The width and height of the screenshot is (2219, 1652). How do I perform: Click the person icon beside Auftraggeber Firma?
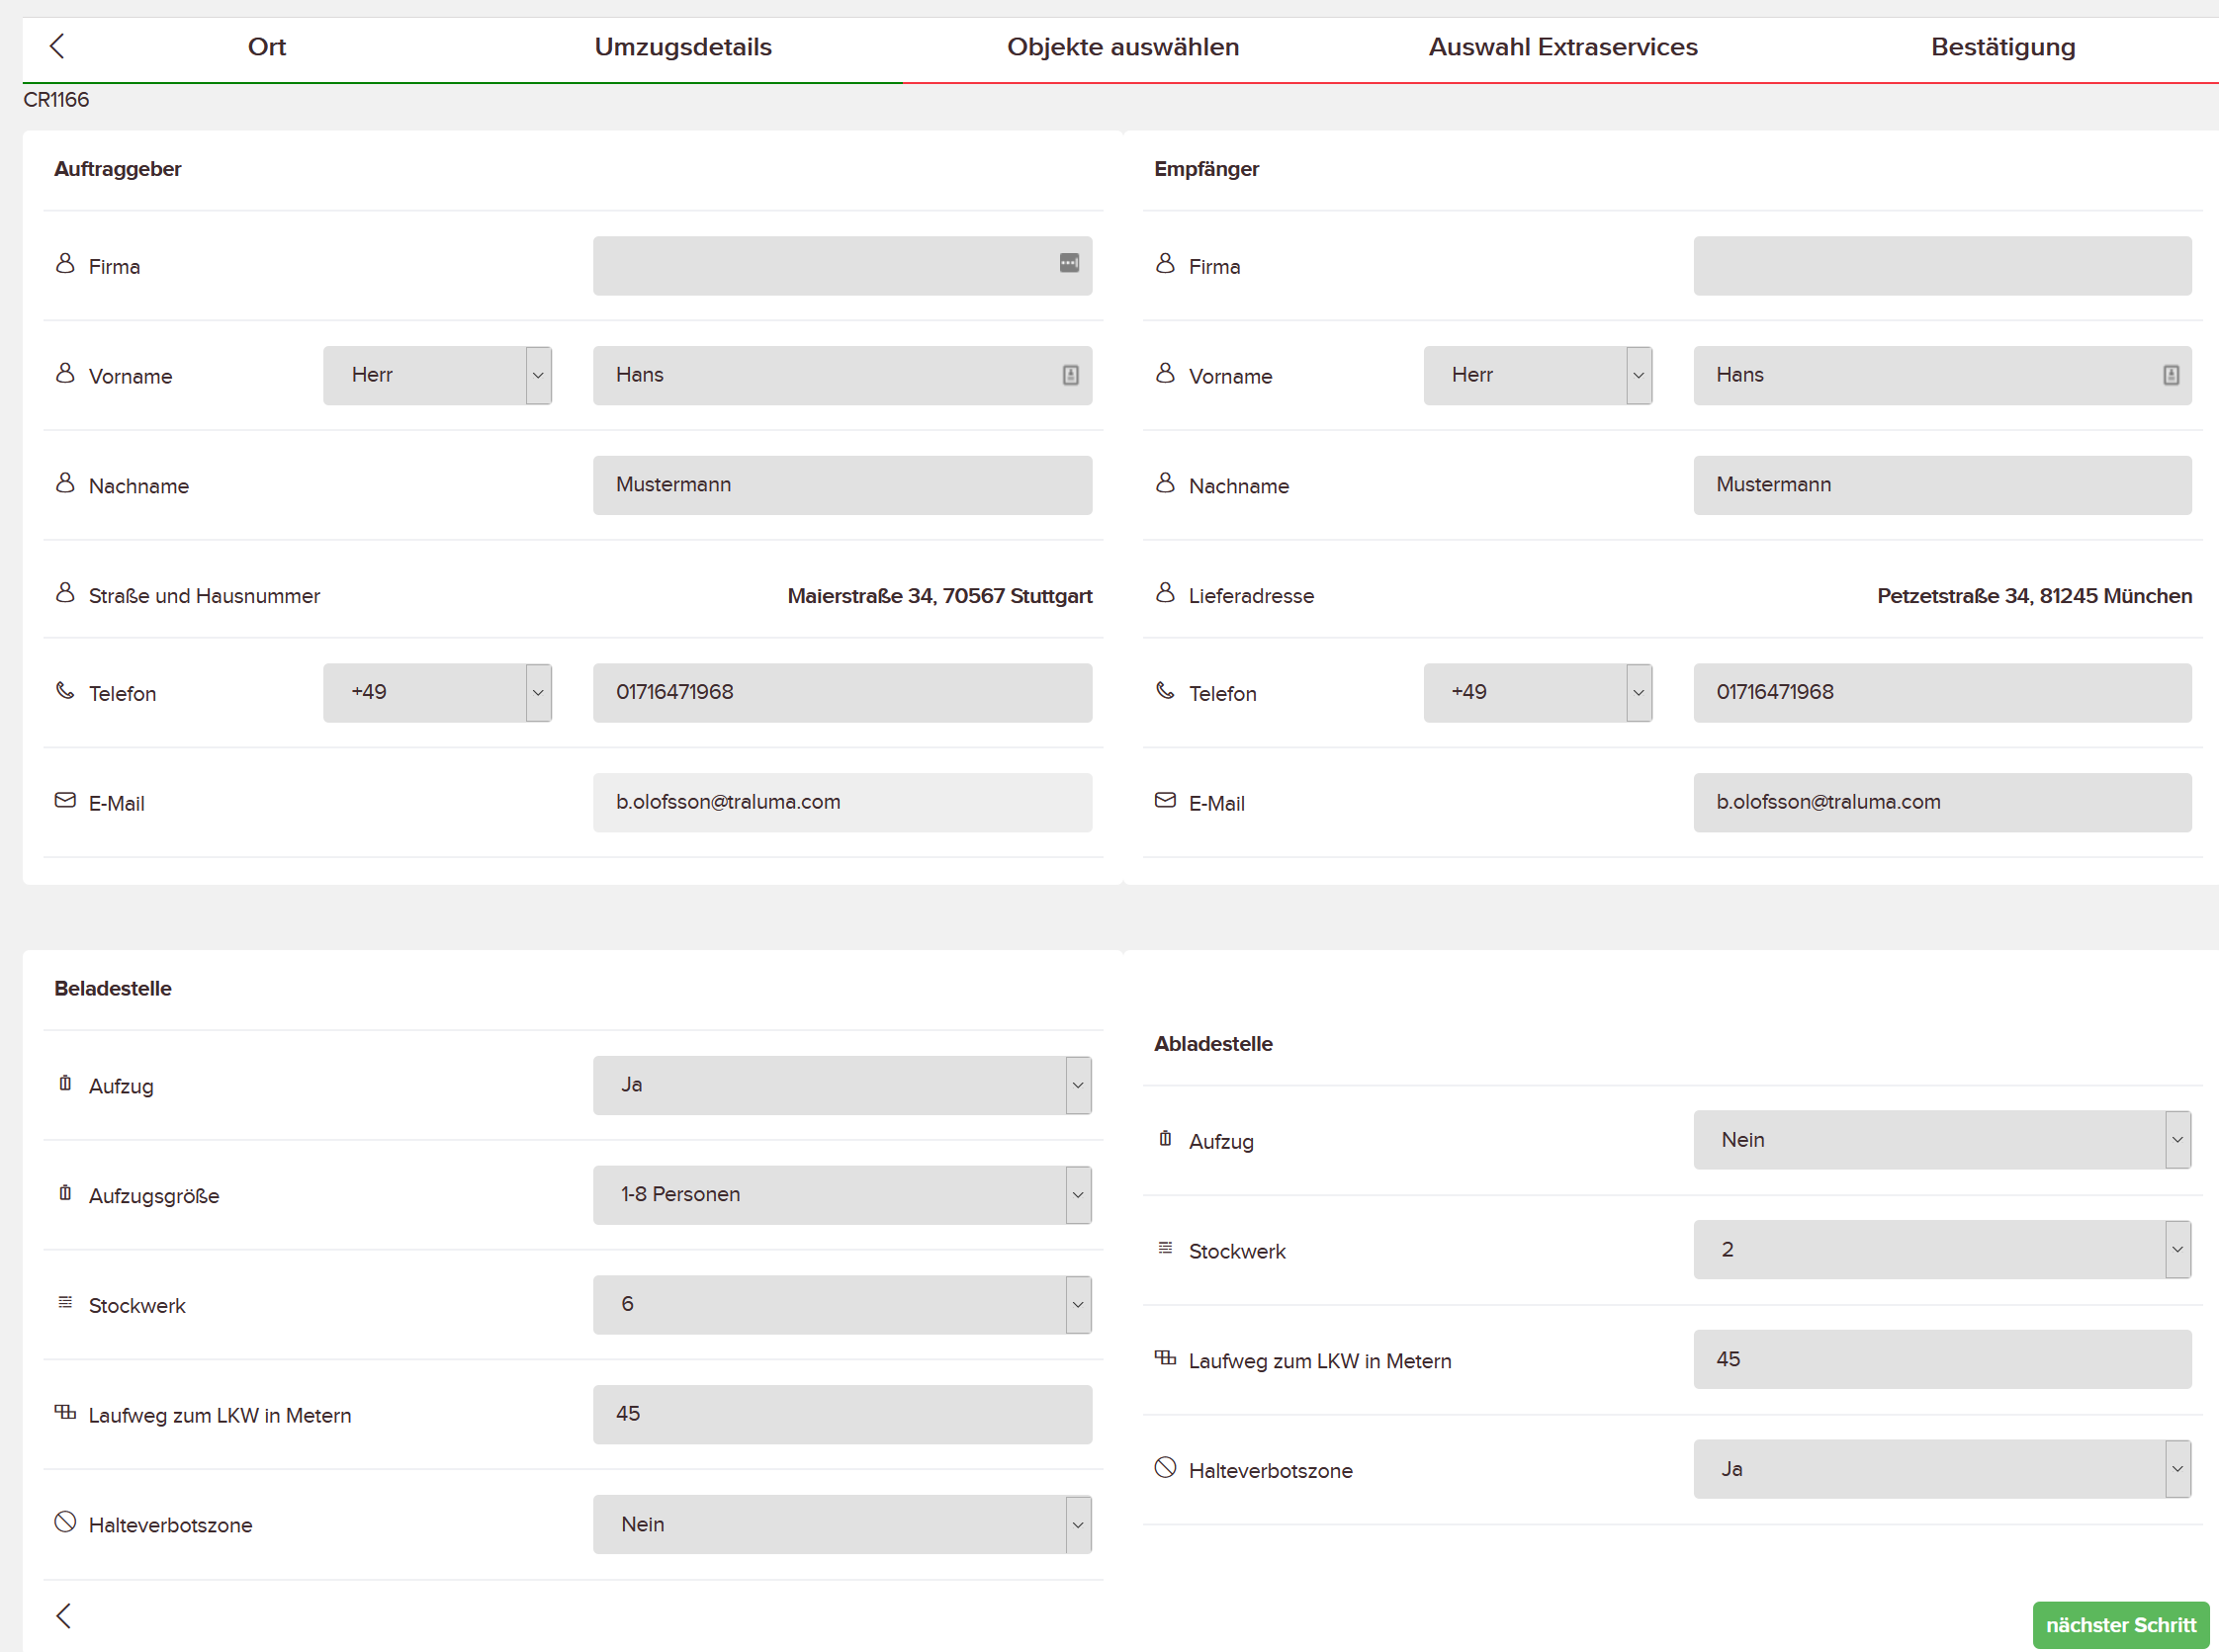point(65,264)
